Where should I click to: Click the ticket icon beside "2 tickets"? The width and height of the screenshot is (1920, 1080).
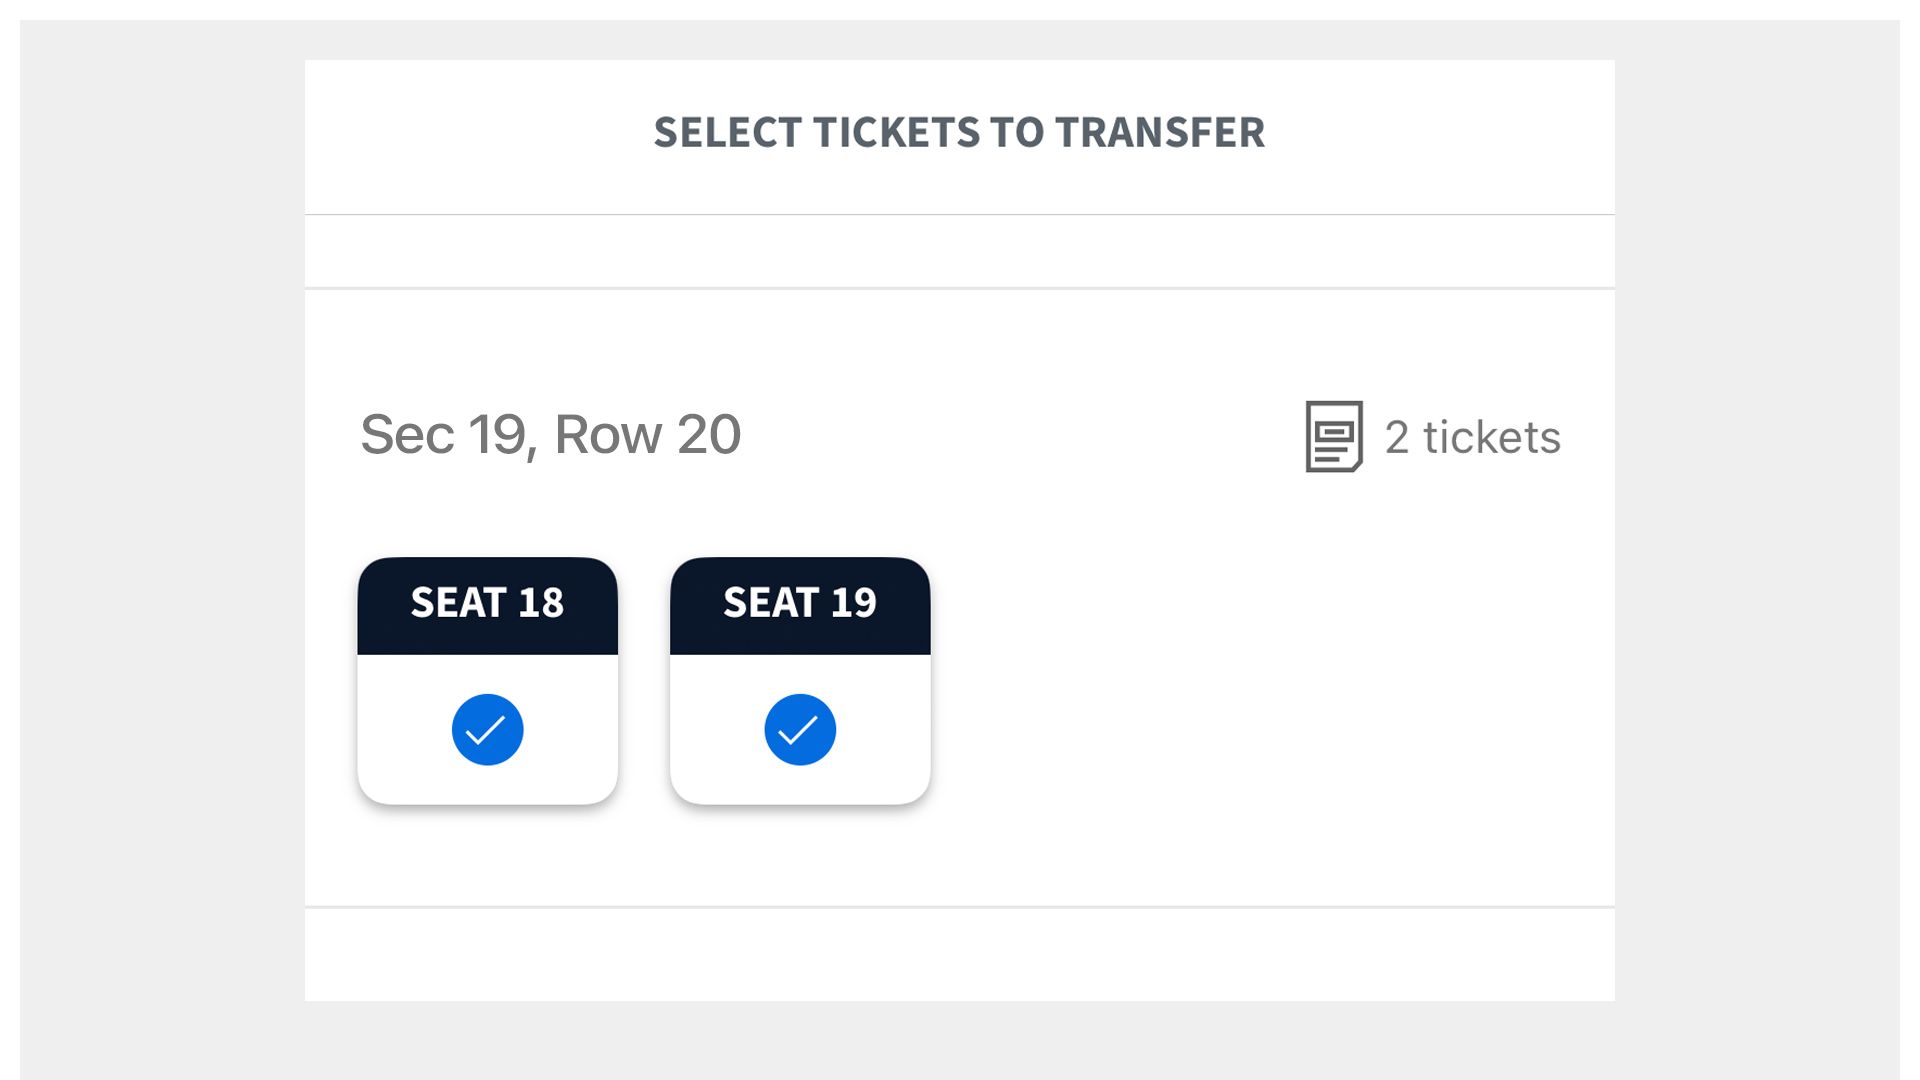pyautogui.click(x=1333, y=437)
